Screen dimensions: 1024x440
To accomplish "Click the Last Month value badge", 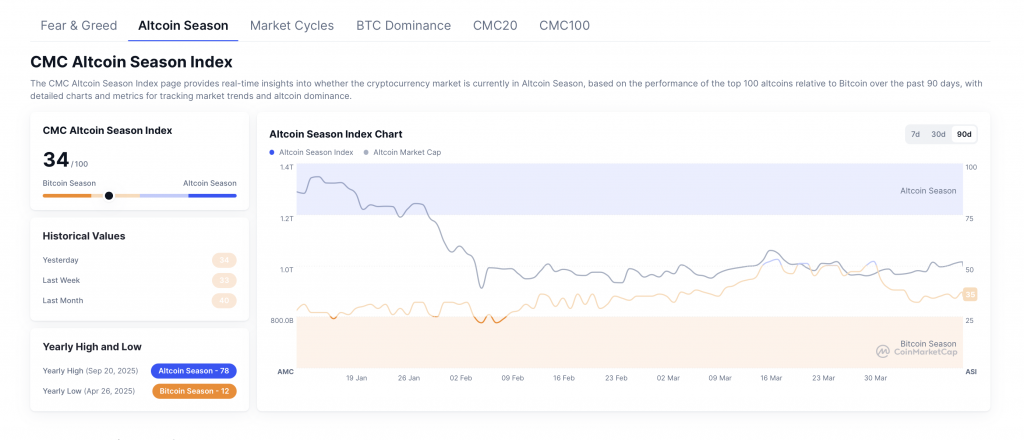I will (x=224, y=300).
